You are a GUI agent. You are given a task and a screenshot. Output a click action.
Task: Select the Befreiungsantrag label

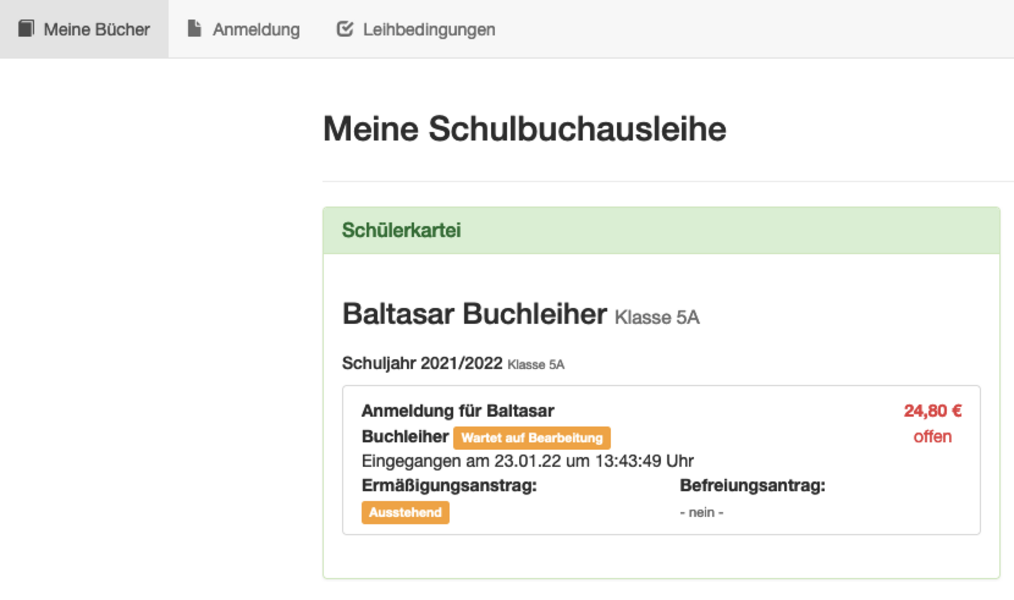[752, 486]
